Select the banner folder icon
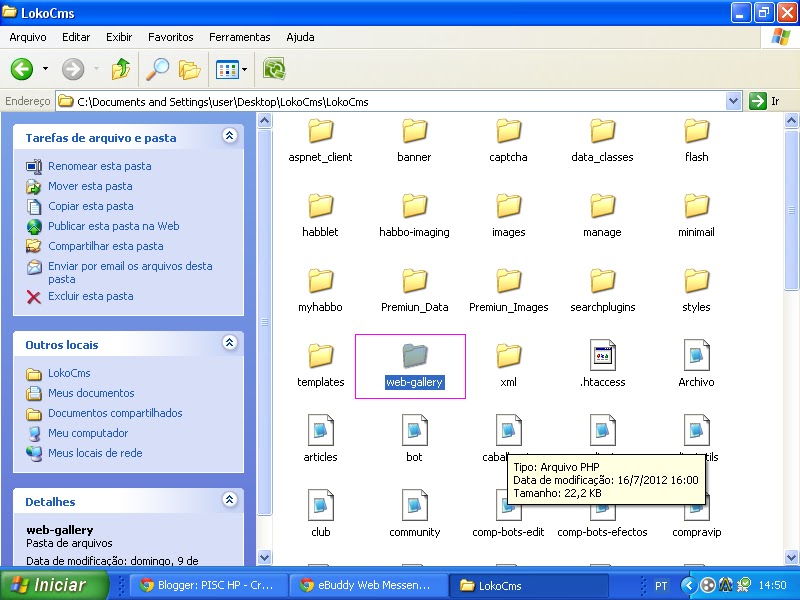This screenshot has width=800, height=600. (414, 131)
